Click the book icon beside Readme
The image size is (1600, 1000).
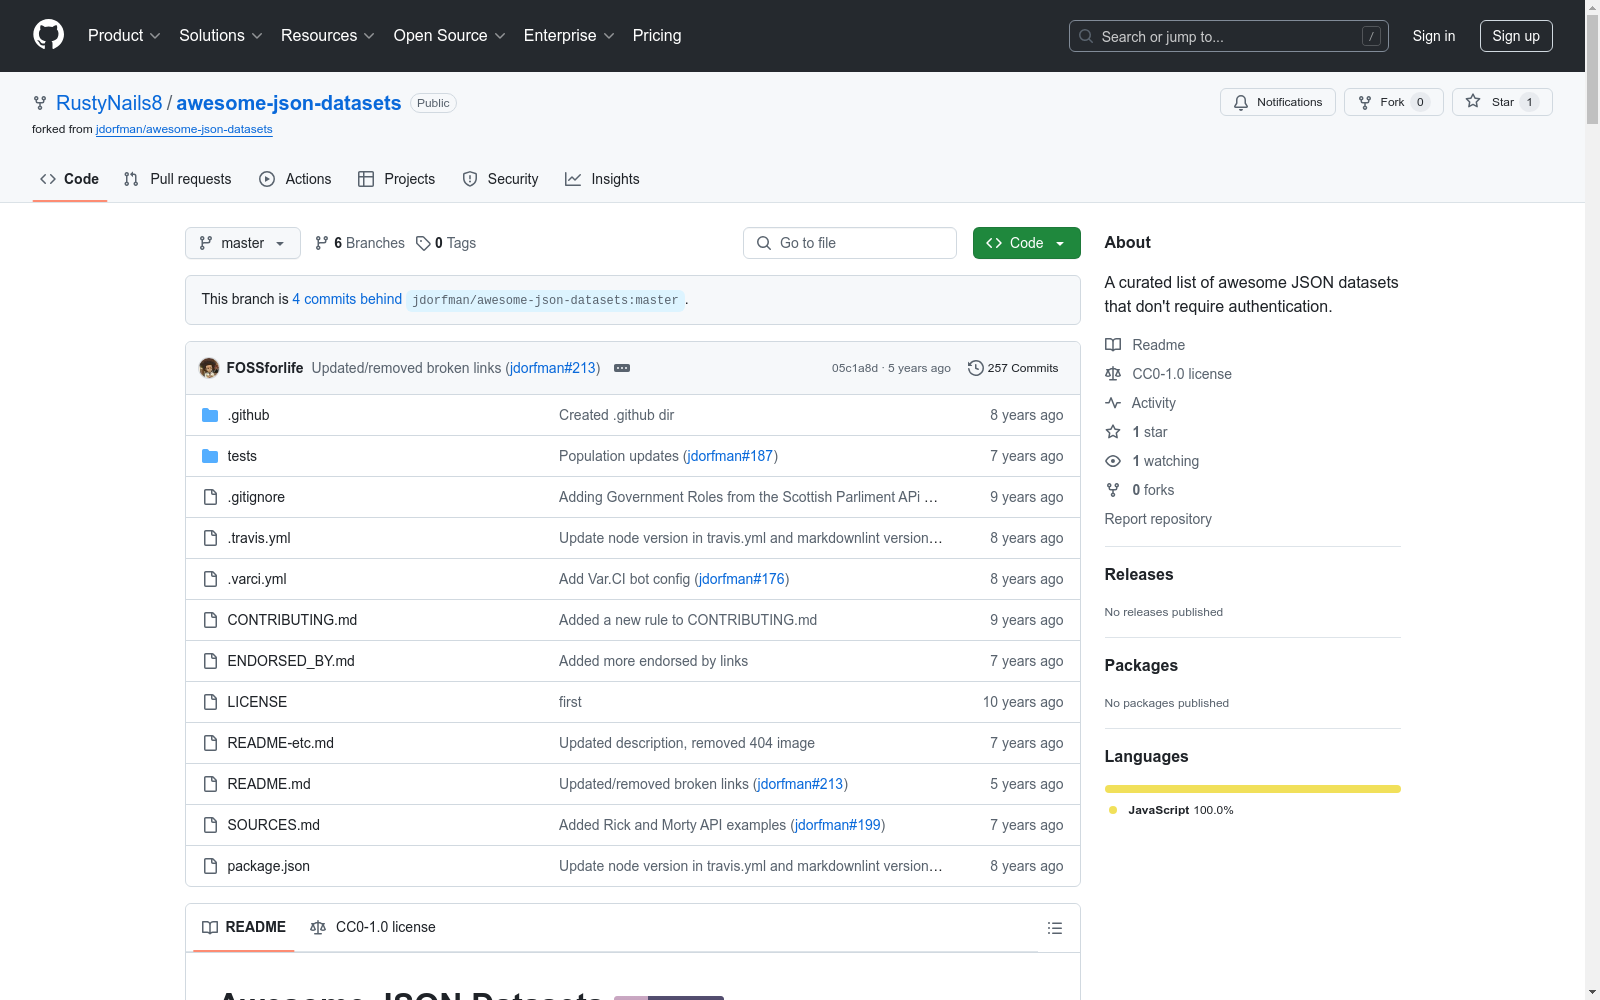(1113, 345)
